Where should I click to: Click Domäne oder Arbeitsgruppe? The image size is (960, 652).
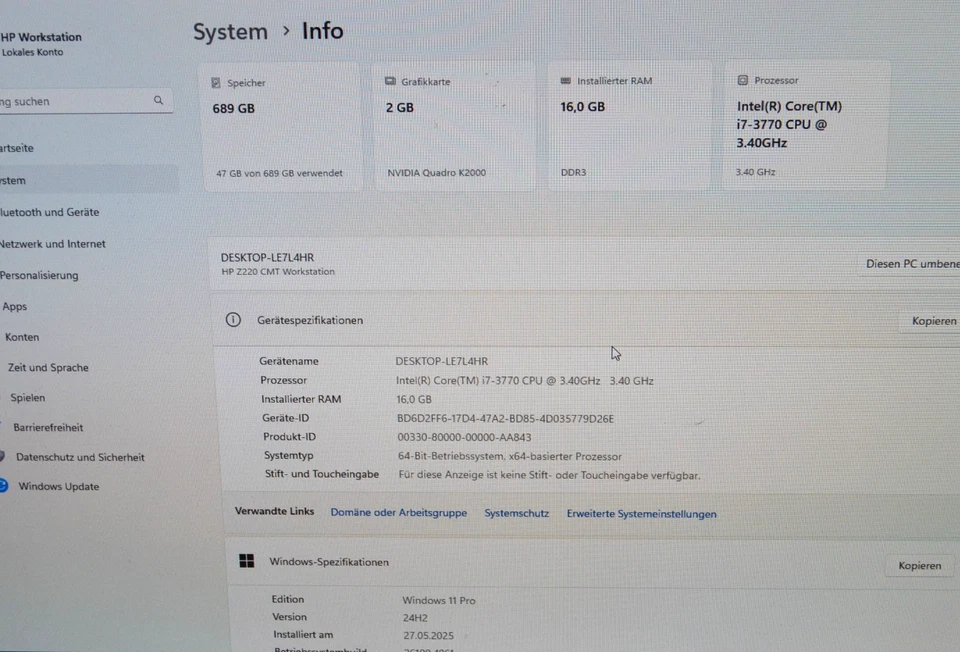tap(398, 511)
